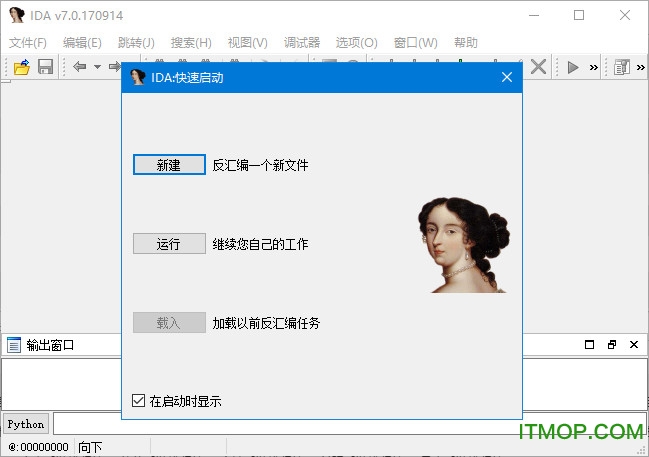Open the 搜索(H) menu
Screen dimensions: 649x457
click(191, 43)
